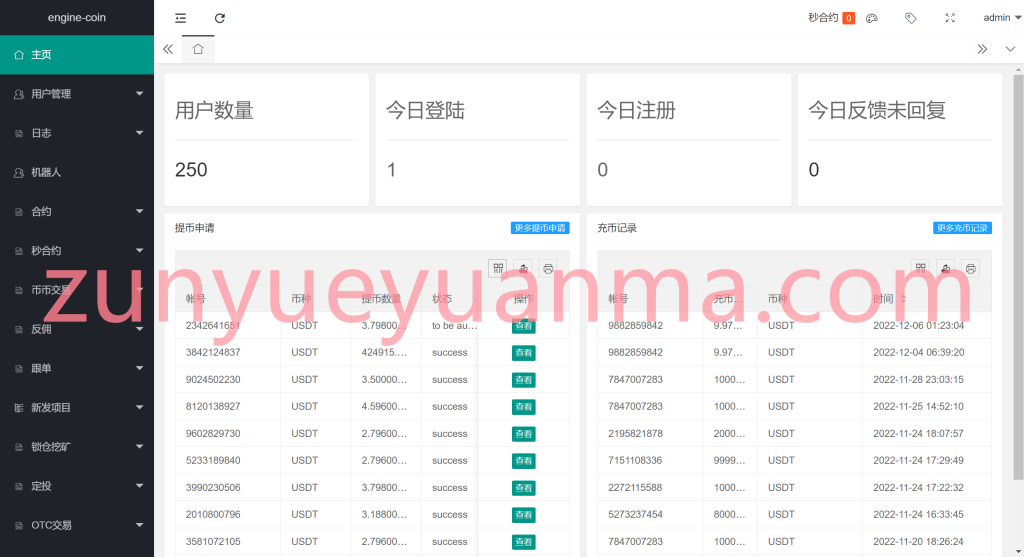Refresh the page using the reload icon
The width and height of the screenshot is (1024, 557).
[220, 18]
